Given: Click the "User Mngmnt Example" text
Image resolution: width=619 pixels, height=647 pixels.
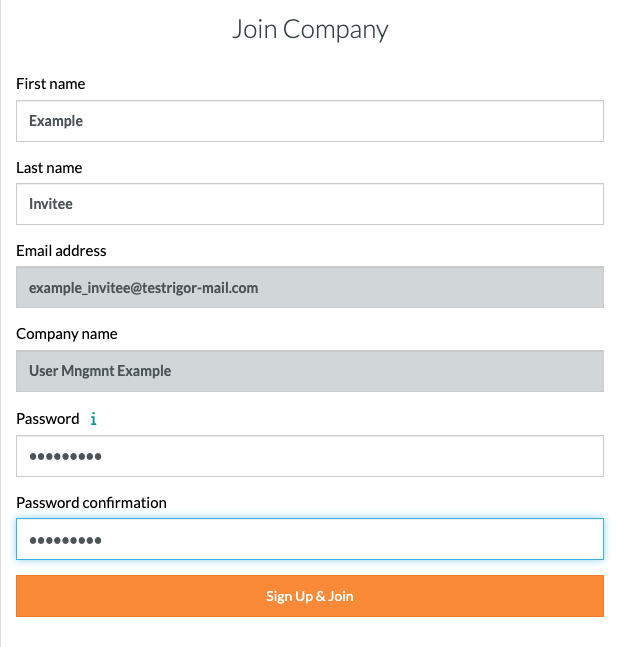Looking at the screenshot, I should coord(100,371).
